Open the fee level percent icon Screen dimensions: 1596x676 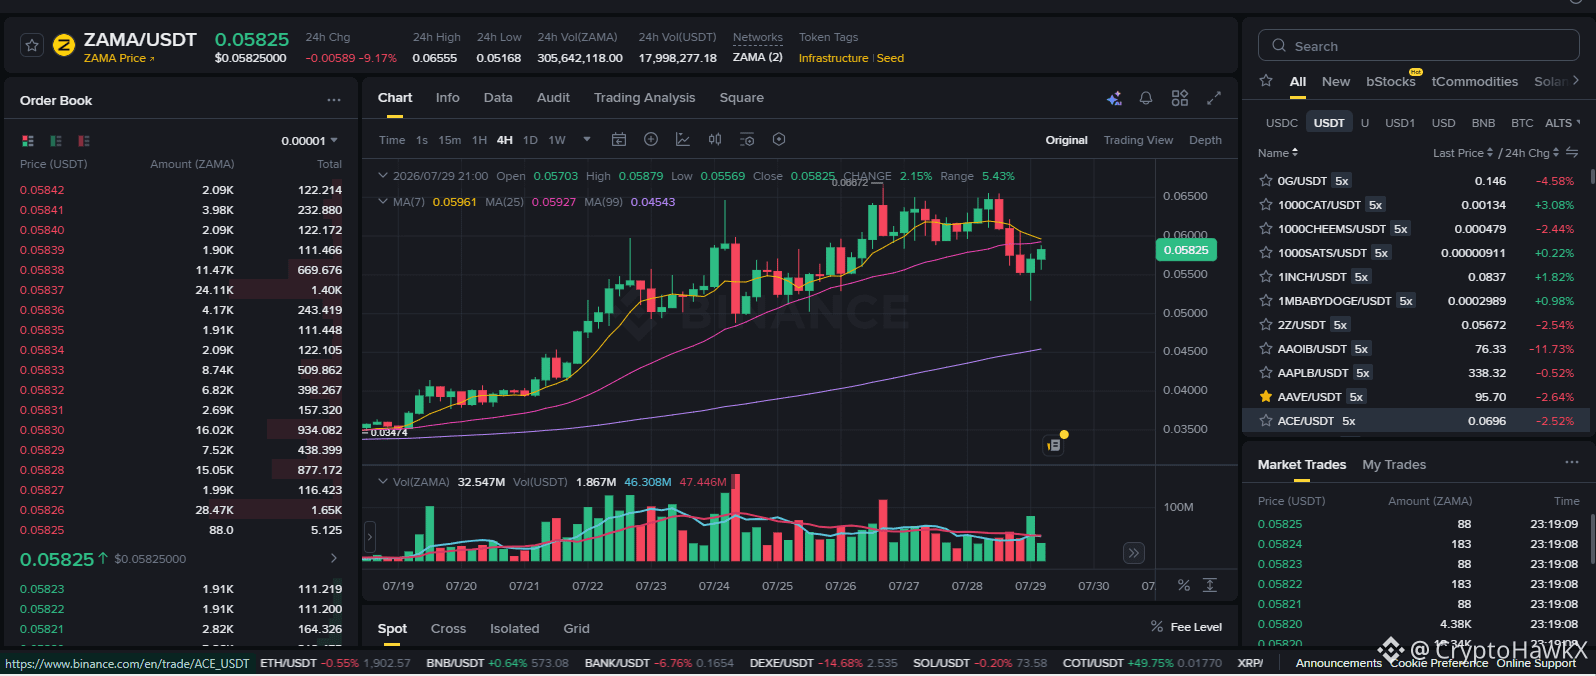tap(1157, 627)
